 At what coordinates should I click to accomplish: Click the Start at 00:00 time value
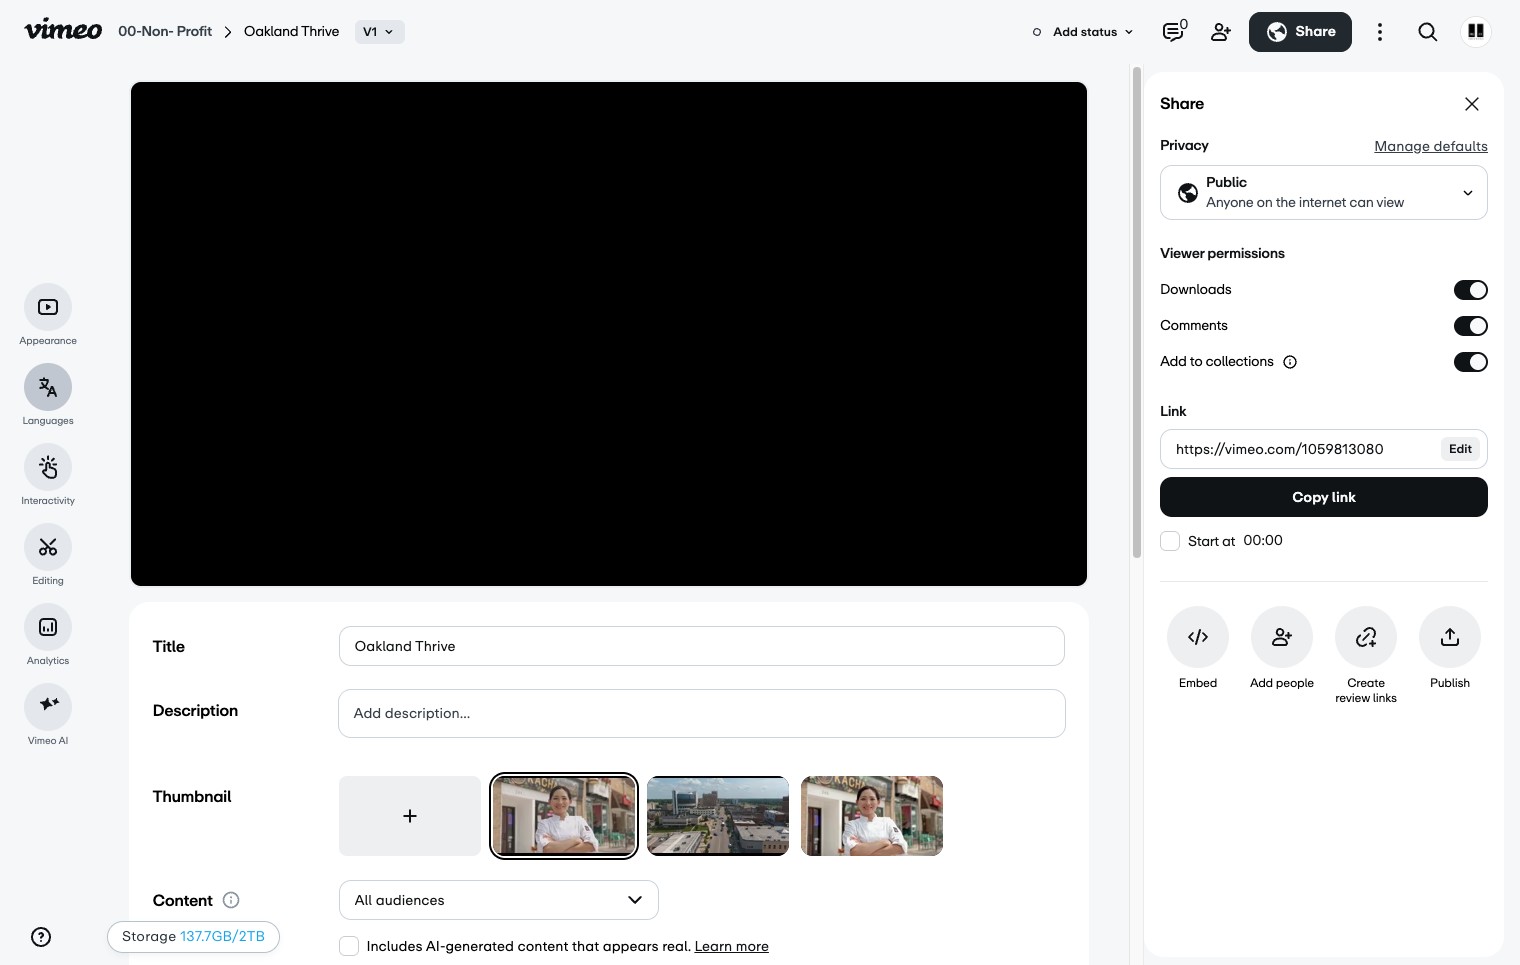click(x=1263, y=541)
